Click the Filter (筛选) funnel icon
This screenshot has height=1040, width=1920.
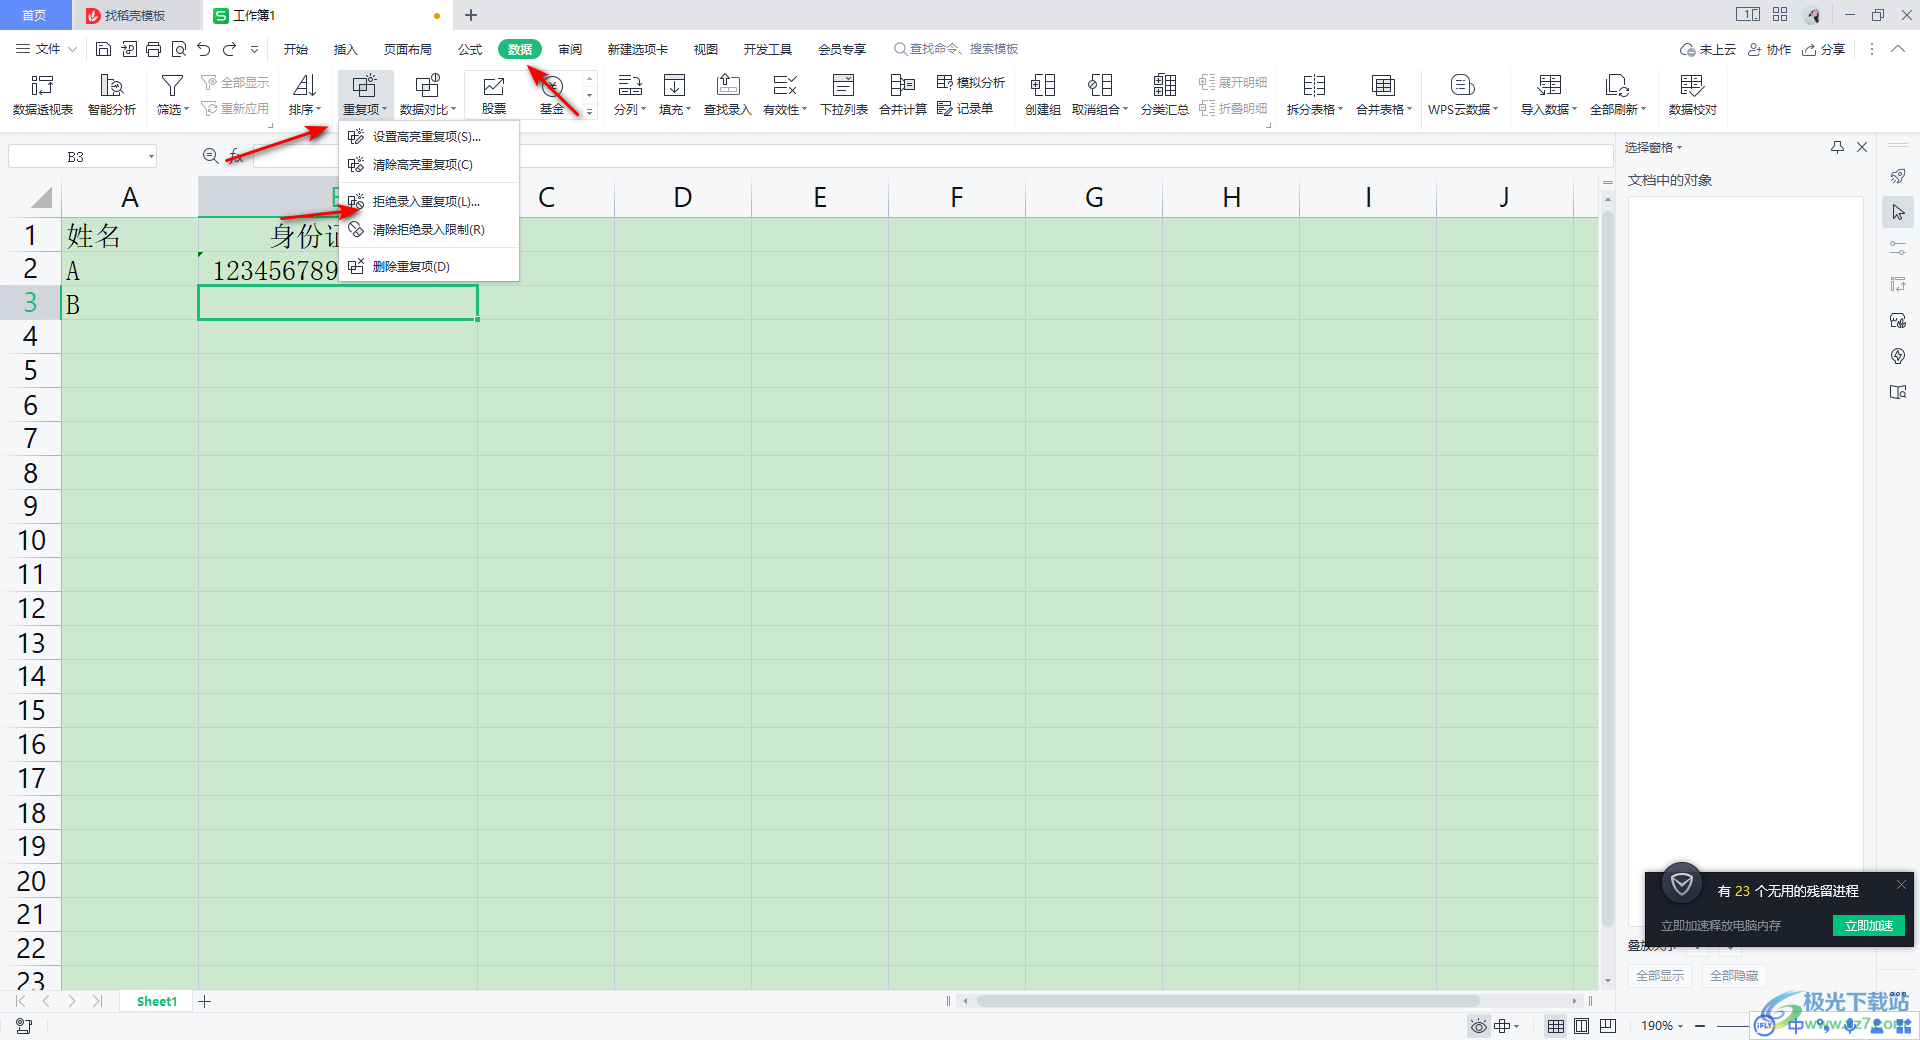point(172,86)
